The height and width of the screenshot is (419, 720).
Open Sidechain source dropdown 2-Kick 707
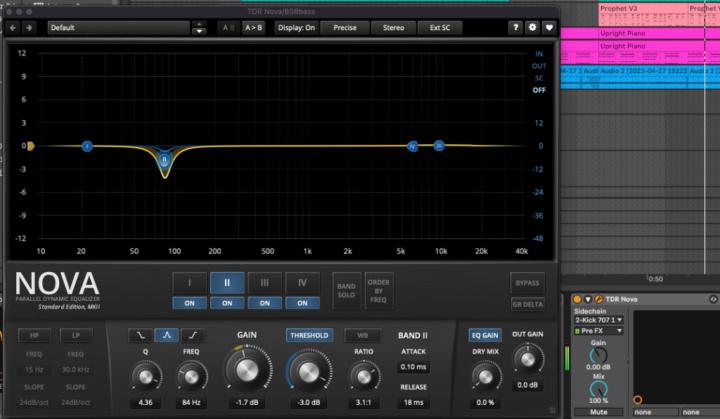600,319
